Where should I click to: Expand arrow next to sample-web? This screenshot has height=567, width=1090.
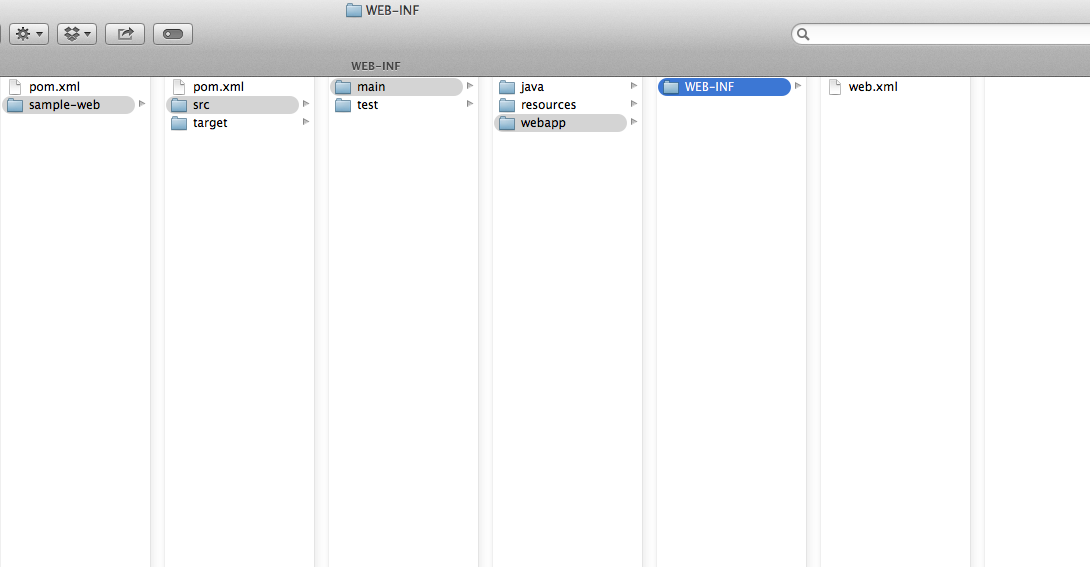(x=142, y=104)
